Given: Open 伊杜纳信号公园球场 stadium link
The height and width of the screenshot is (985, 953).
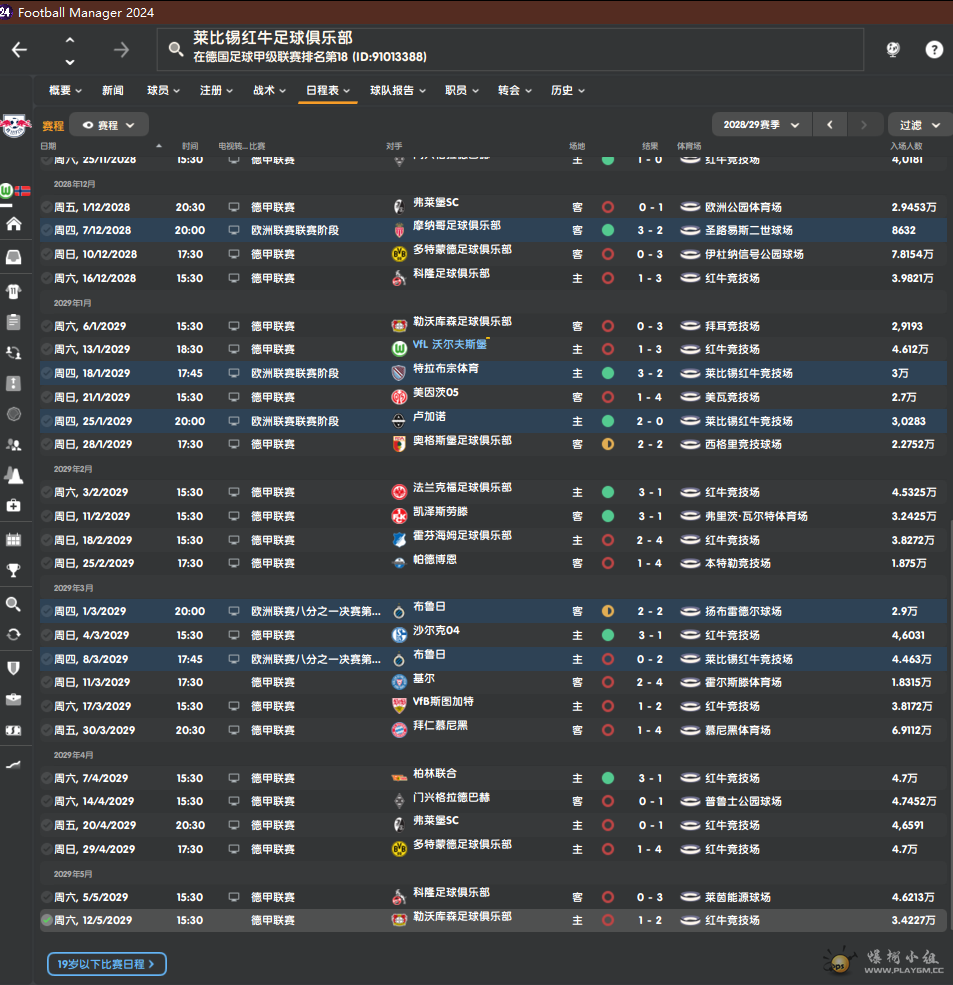Looking at the screenshot, I should pos(754,254).
